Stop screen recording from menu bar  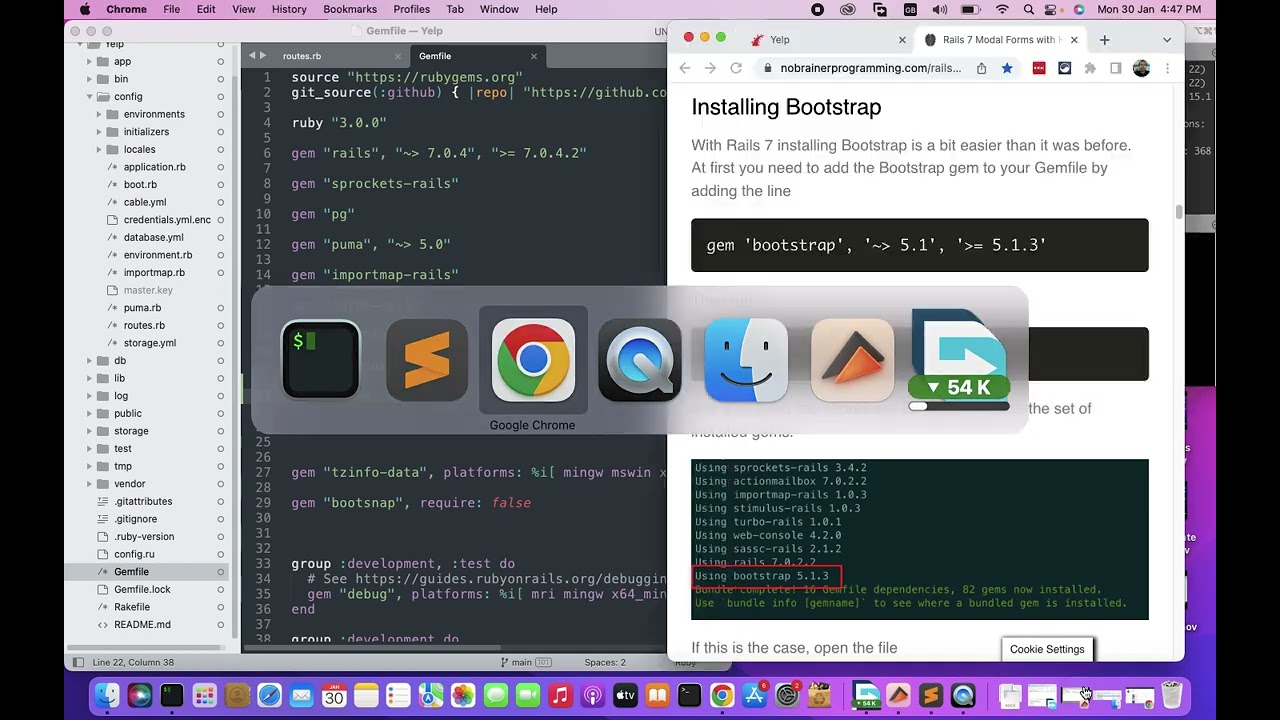point(817,9)
